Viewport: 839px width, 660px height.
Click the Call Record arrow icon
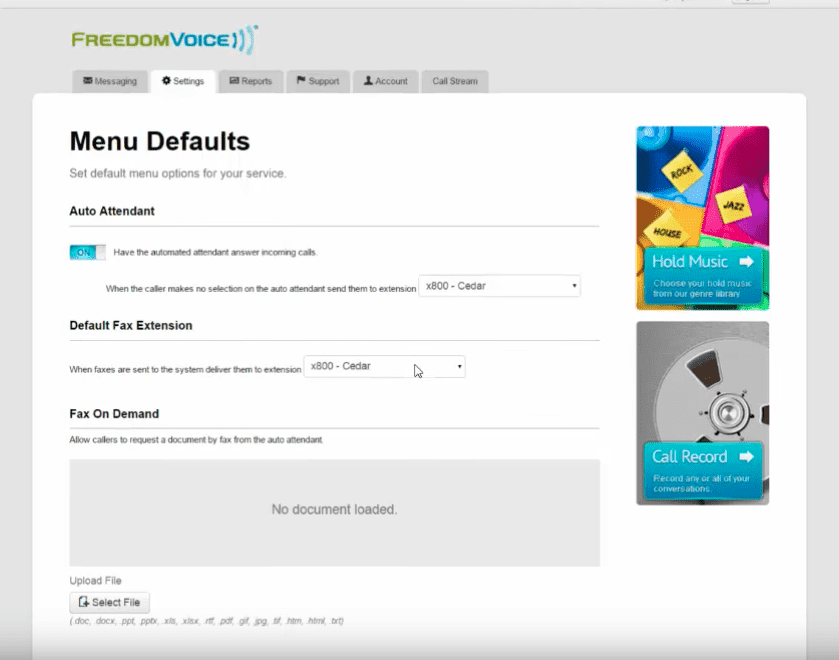(746, 456)
